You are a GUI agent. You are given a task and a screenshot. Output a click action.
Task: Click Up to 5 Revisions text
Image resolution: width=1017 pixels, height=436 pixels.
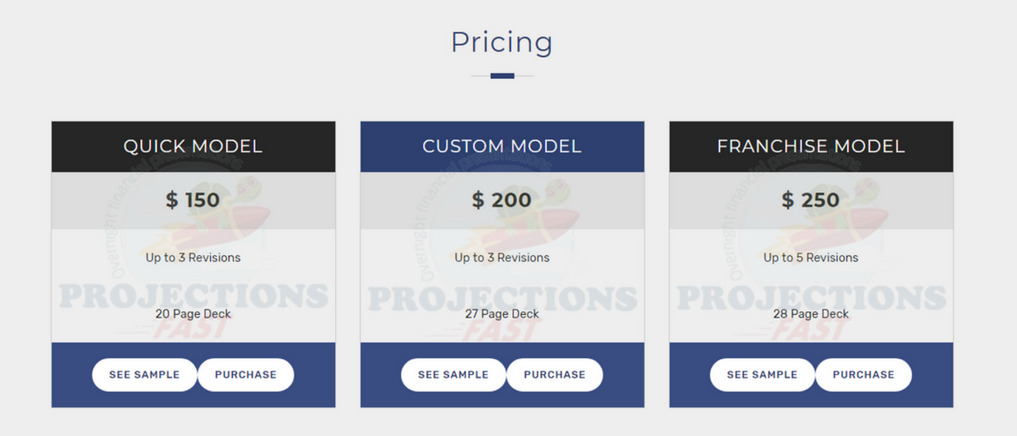tap(811, 258)
